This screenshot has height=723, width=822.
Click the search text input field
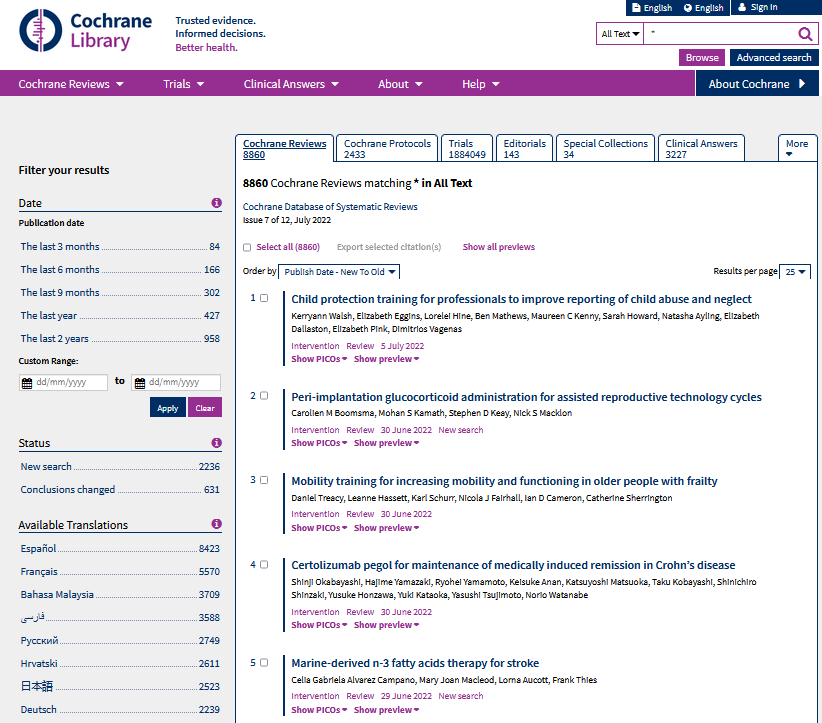(718, 34)
